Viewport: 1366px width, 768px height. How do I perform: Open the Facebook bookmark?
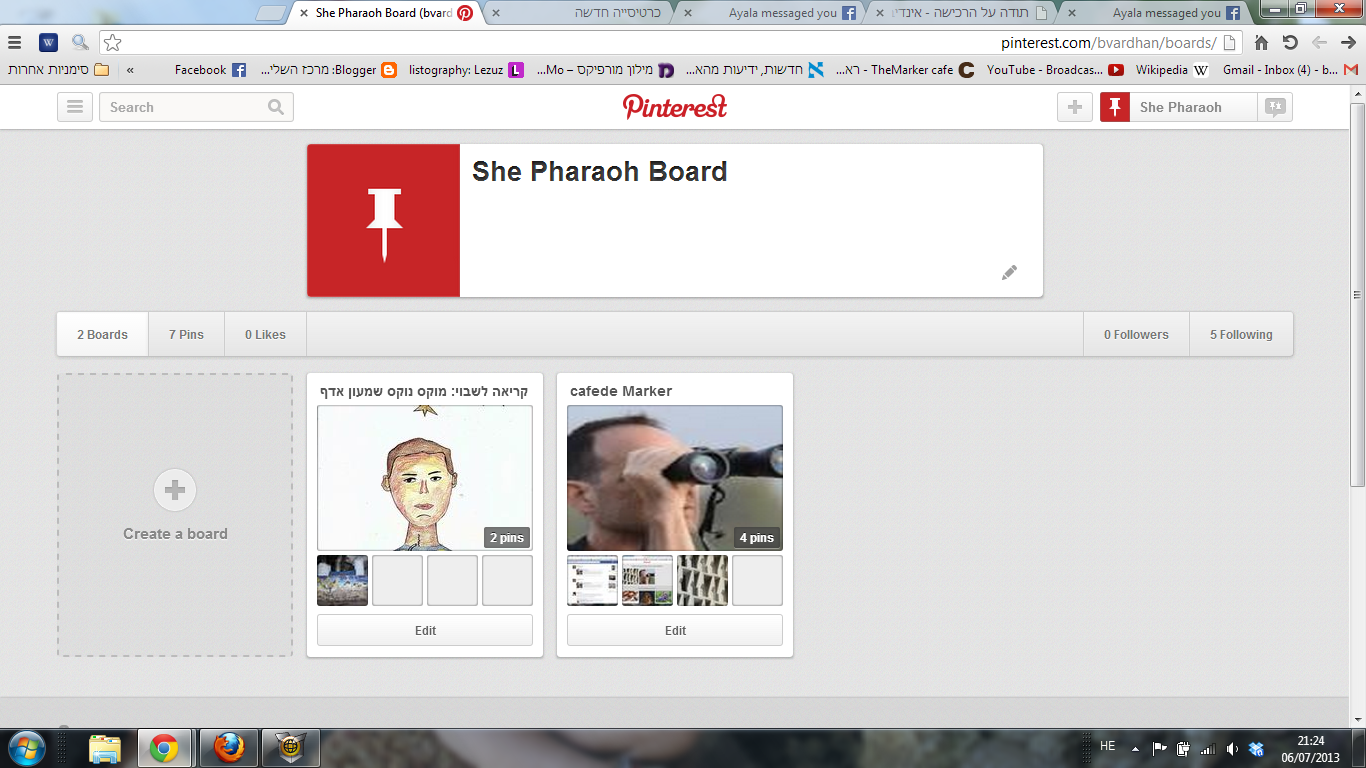click(210, 70)
